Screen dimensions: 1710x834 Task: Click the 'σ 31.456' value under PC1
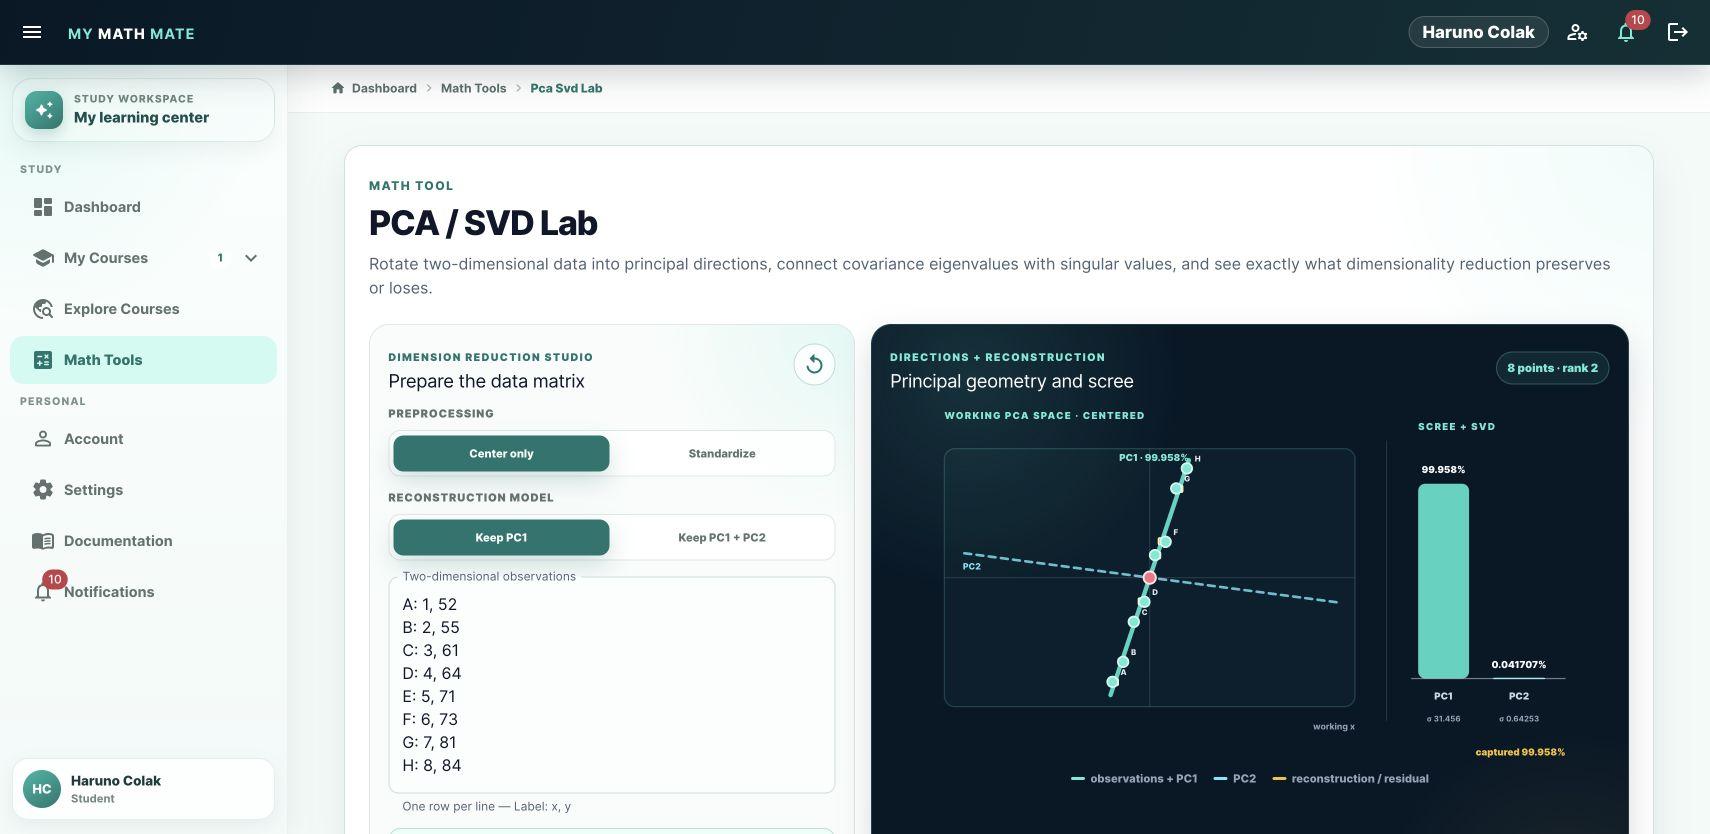pyautogui.click(x=1443, y=719)
